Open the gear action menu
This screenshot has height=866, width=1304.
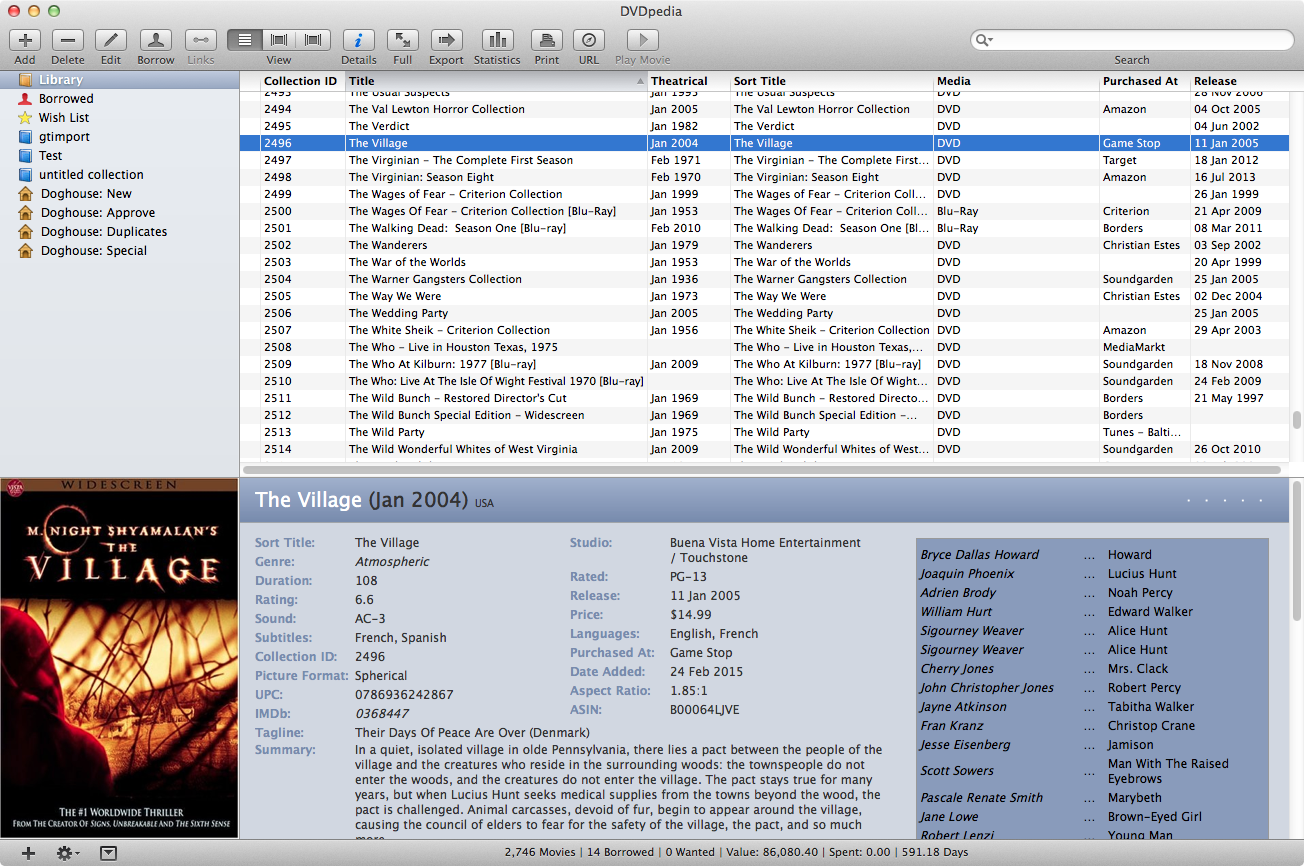click(x=68, y=853)
